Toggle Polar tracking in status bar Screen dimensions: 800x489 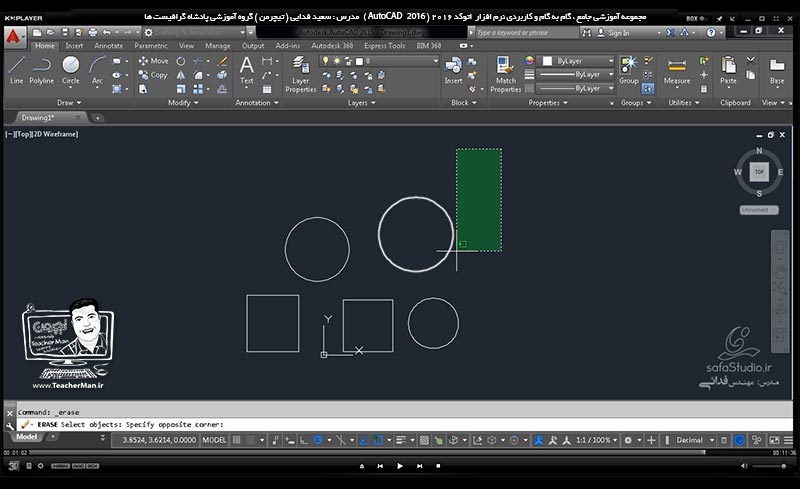pos(318,440)
